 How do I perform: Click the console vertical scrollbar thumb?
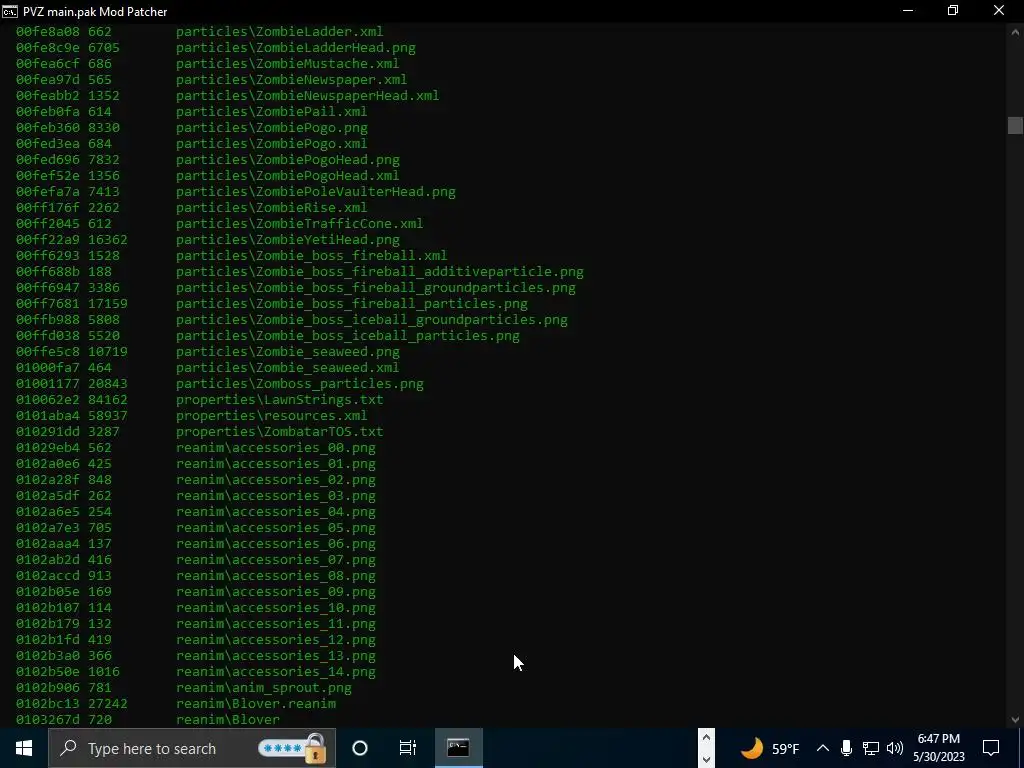point(1015,125)
